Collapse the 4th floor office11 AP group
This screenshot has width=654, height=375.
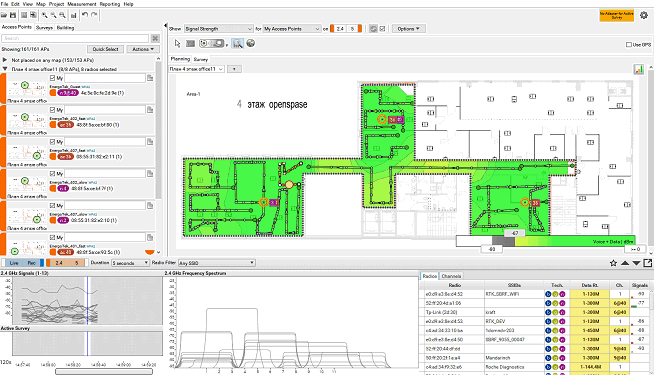[x=5, y=69]
